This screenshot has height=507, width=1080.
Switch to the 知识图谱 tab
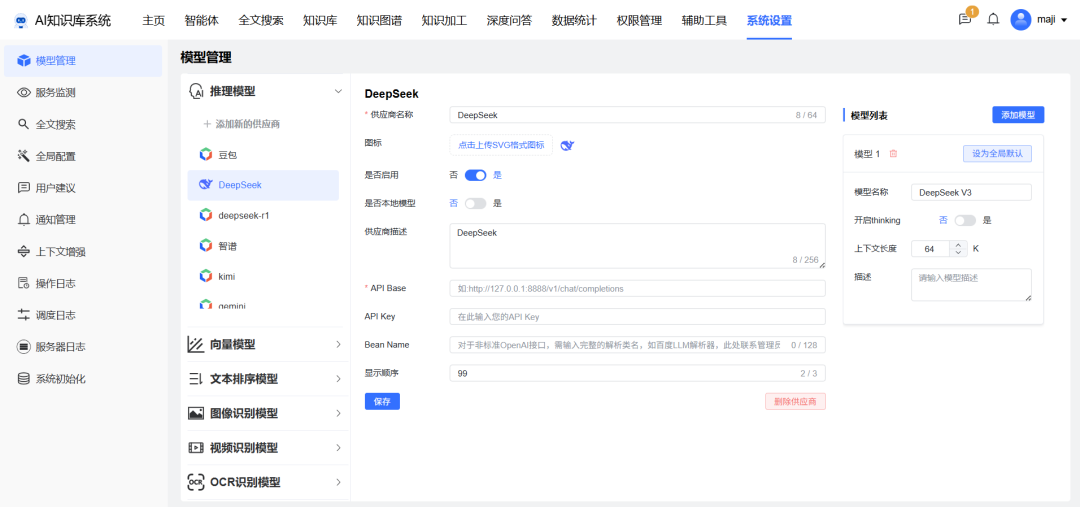pos(379,20)
